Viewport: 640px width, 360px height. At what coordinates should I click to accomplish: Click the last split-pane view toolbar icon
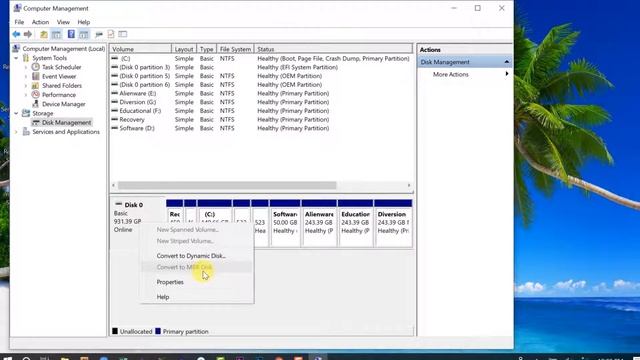pos(123,34)
